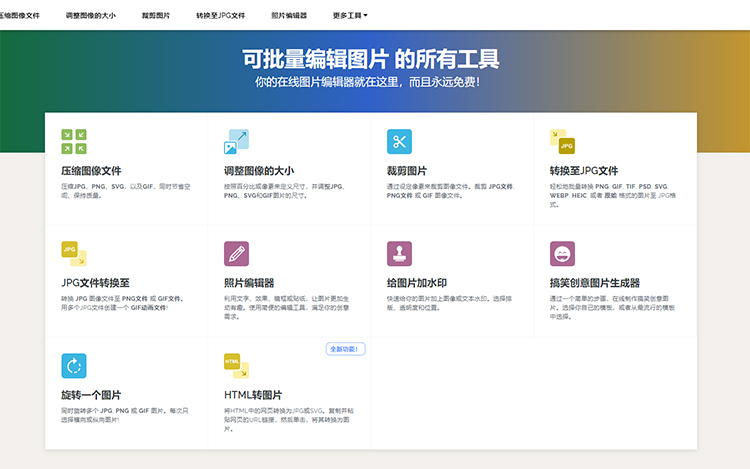The width and height of the screenshot is (750, 469).
Task: Expand the 更多工具 dropdown menu
Action: coord(350,16)
